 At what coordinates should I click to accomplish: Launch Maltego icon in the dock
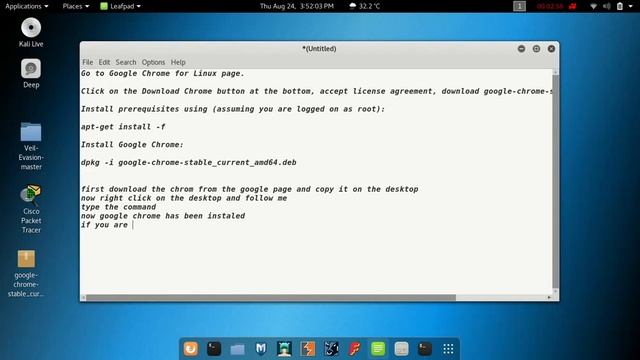pos(331,349)
